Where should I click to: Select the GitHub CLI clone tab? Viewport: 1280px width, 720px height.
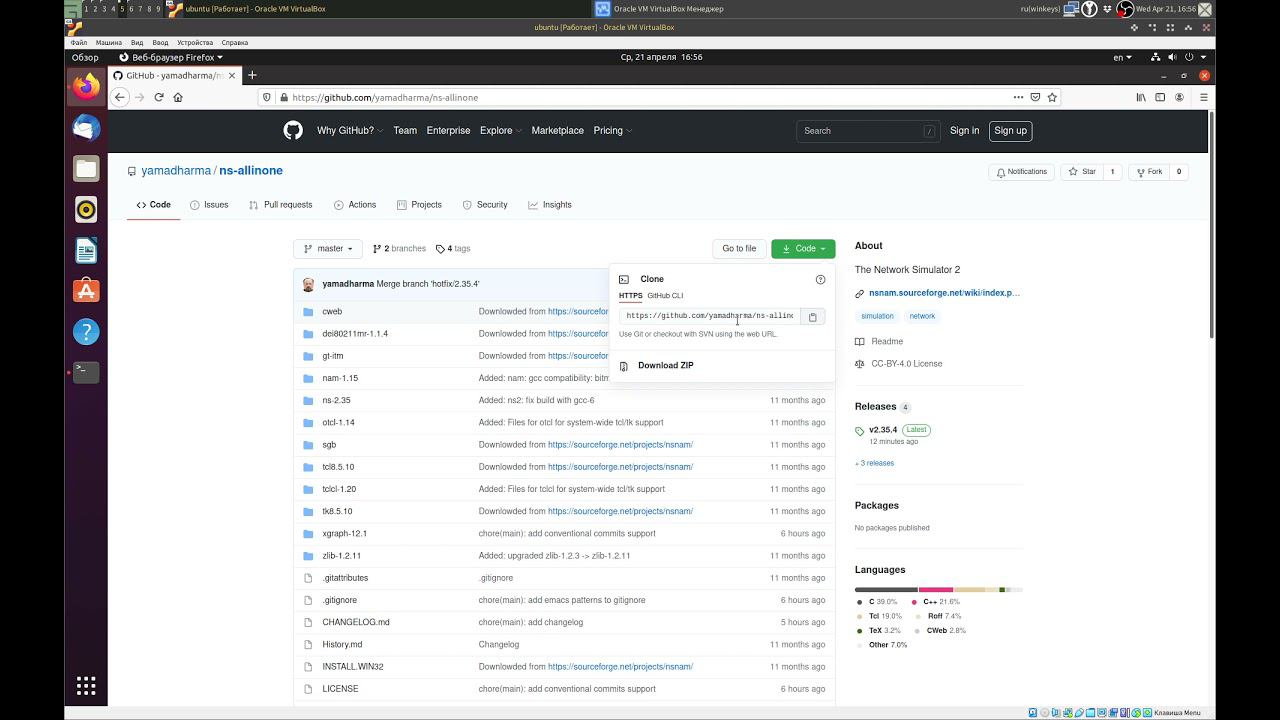coord(665,296)
